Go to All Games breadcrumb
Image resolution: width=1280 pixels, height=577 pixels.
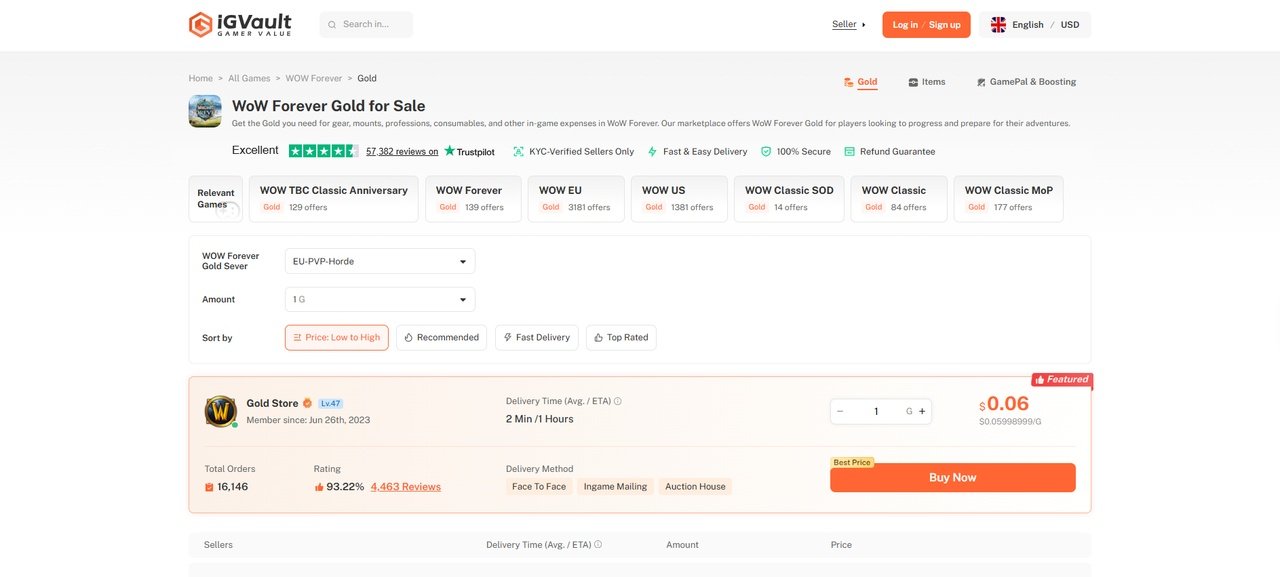pyautogui.click(x=249, y=78)
